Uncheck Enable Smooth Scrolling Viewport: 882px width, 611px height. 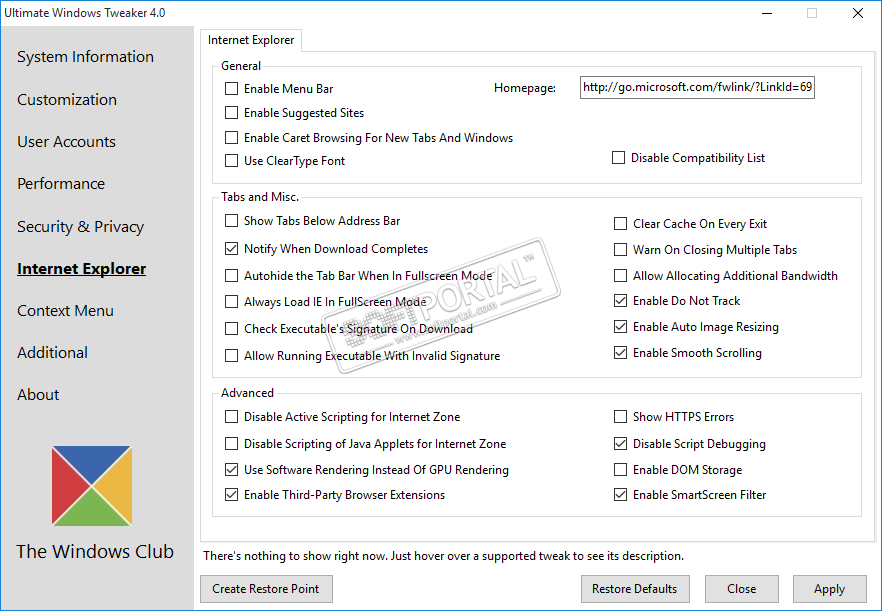620,353
